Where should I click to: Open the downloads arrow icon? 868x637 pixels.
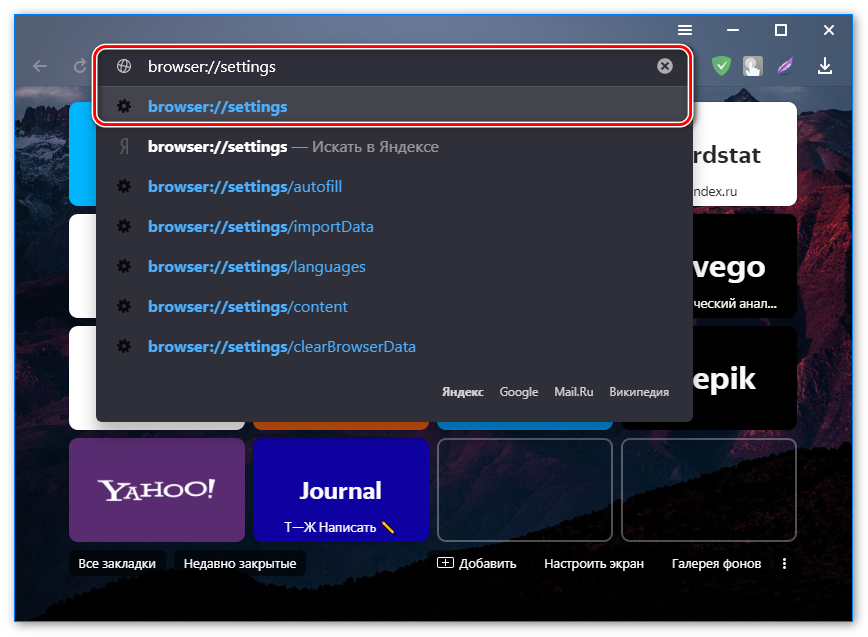[x=825, y=67]
